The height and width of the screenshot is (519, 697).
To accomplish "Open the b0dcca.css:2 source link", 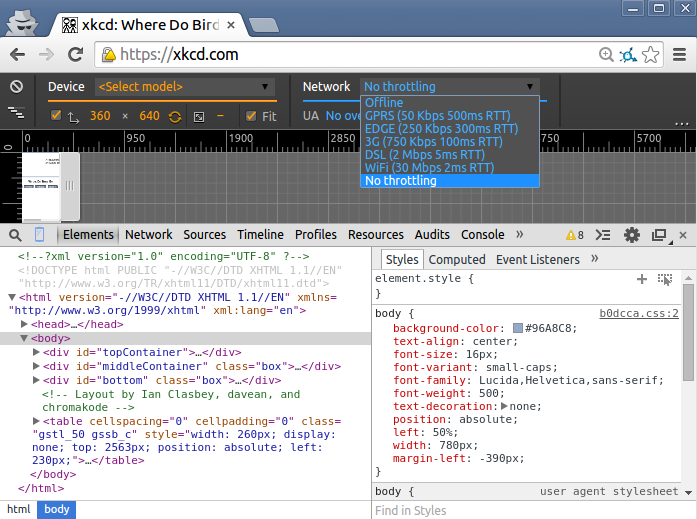I will pos(639,313).
